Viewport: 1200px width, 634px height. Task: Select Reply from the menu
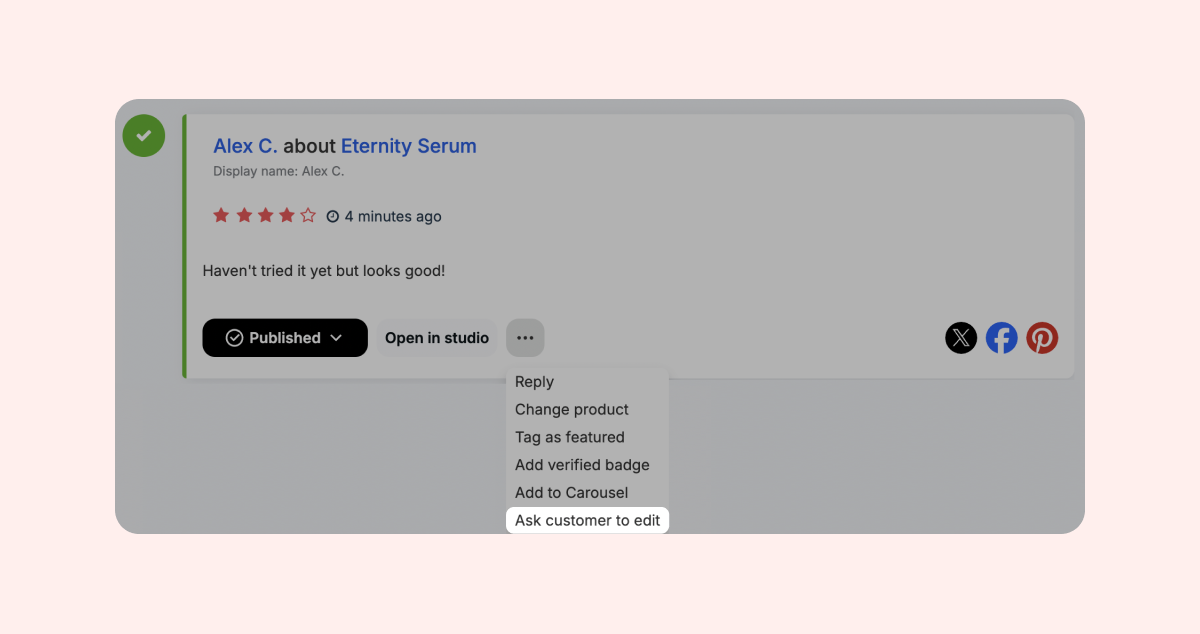coord(587,382)
